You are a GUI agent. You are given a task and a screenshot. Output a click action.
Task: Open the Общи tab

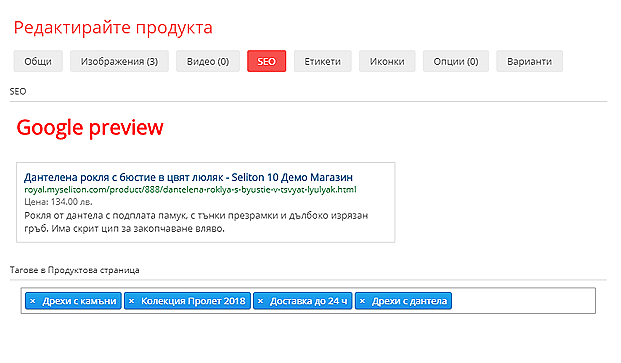38,61
